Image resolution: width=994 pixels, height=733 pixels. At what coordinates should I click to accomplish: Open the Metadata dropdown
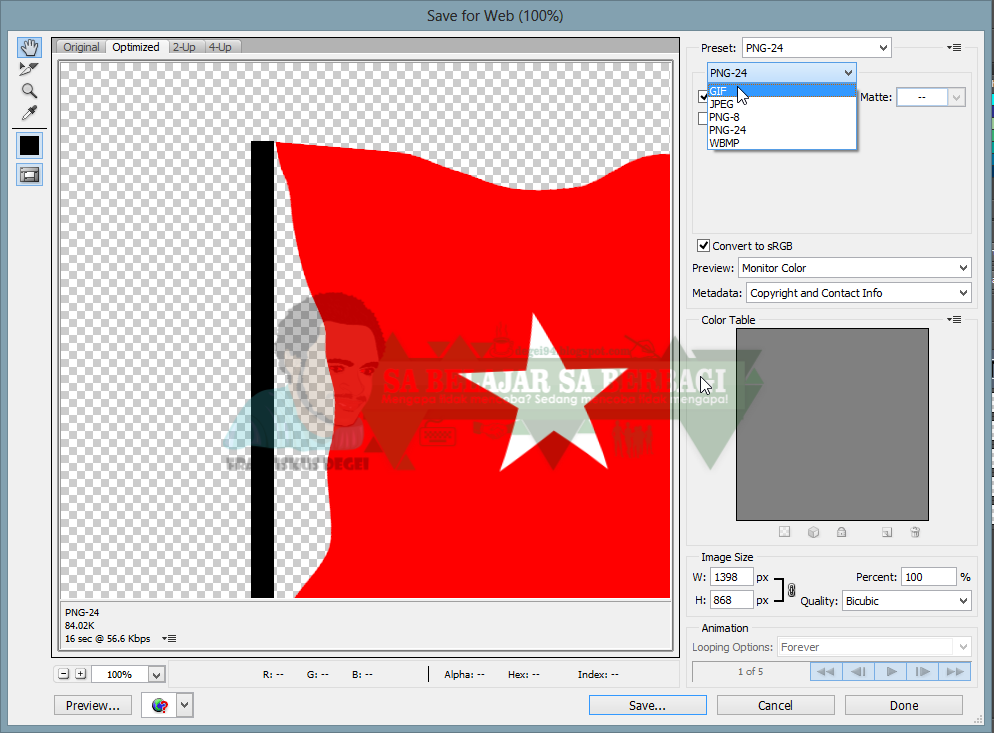858,293
